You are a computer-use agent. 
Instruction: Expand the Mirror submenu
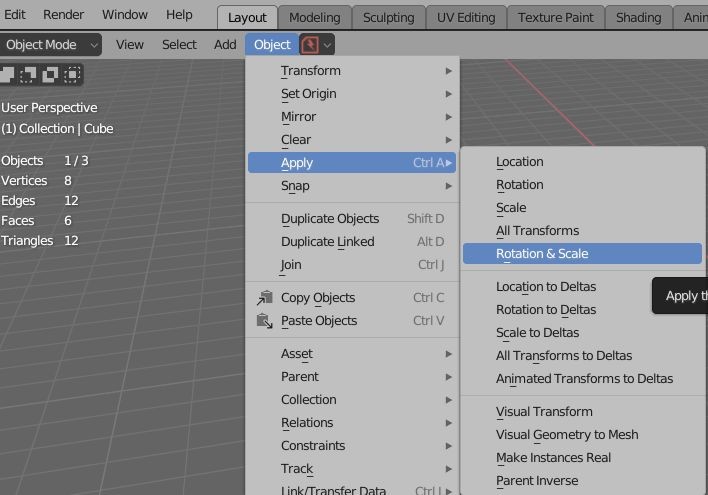tap(352, 117)
